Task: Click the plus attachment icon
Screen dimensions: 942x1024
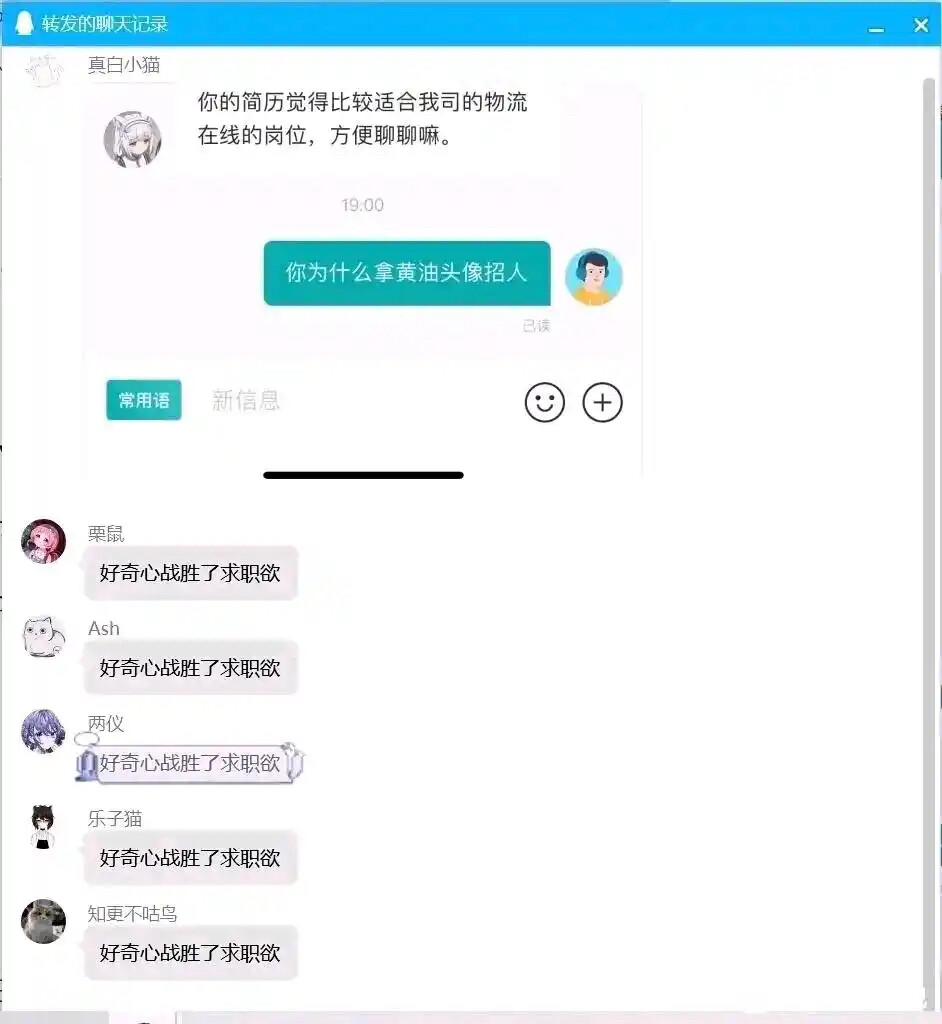Action: [602, 402]
